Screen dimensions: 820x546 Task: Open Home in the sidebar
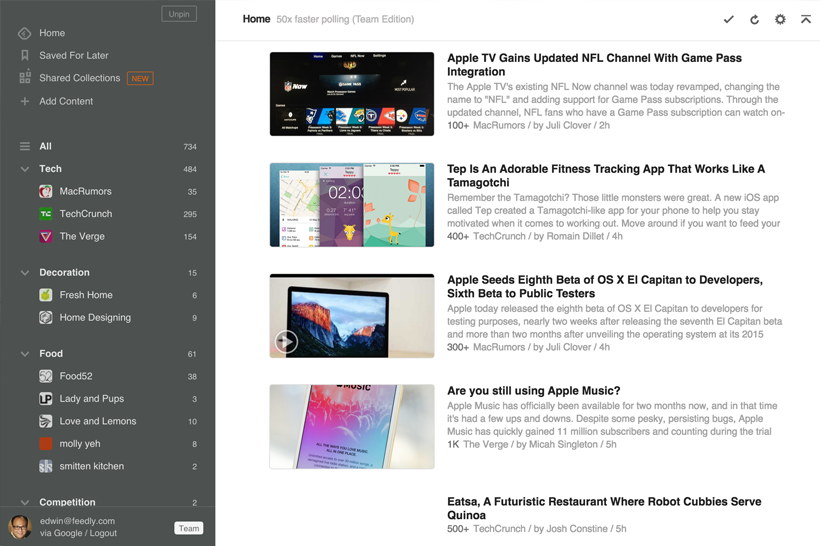click(x=52, y=33)
